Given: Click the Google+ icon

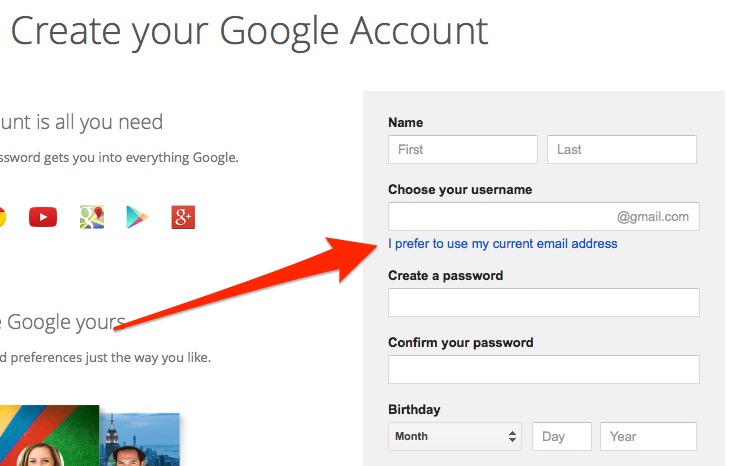Looking at the screenshot, I should pos(182,217).
